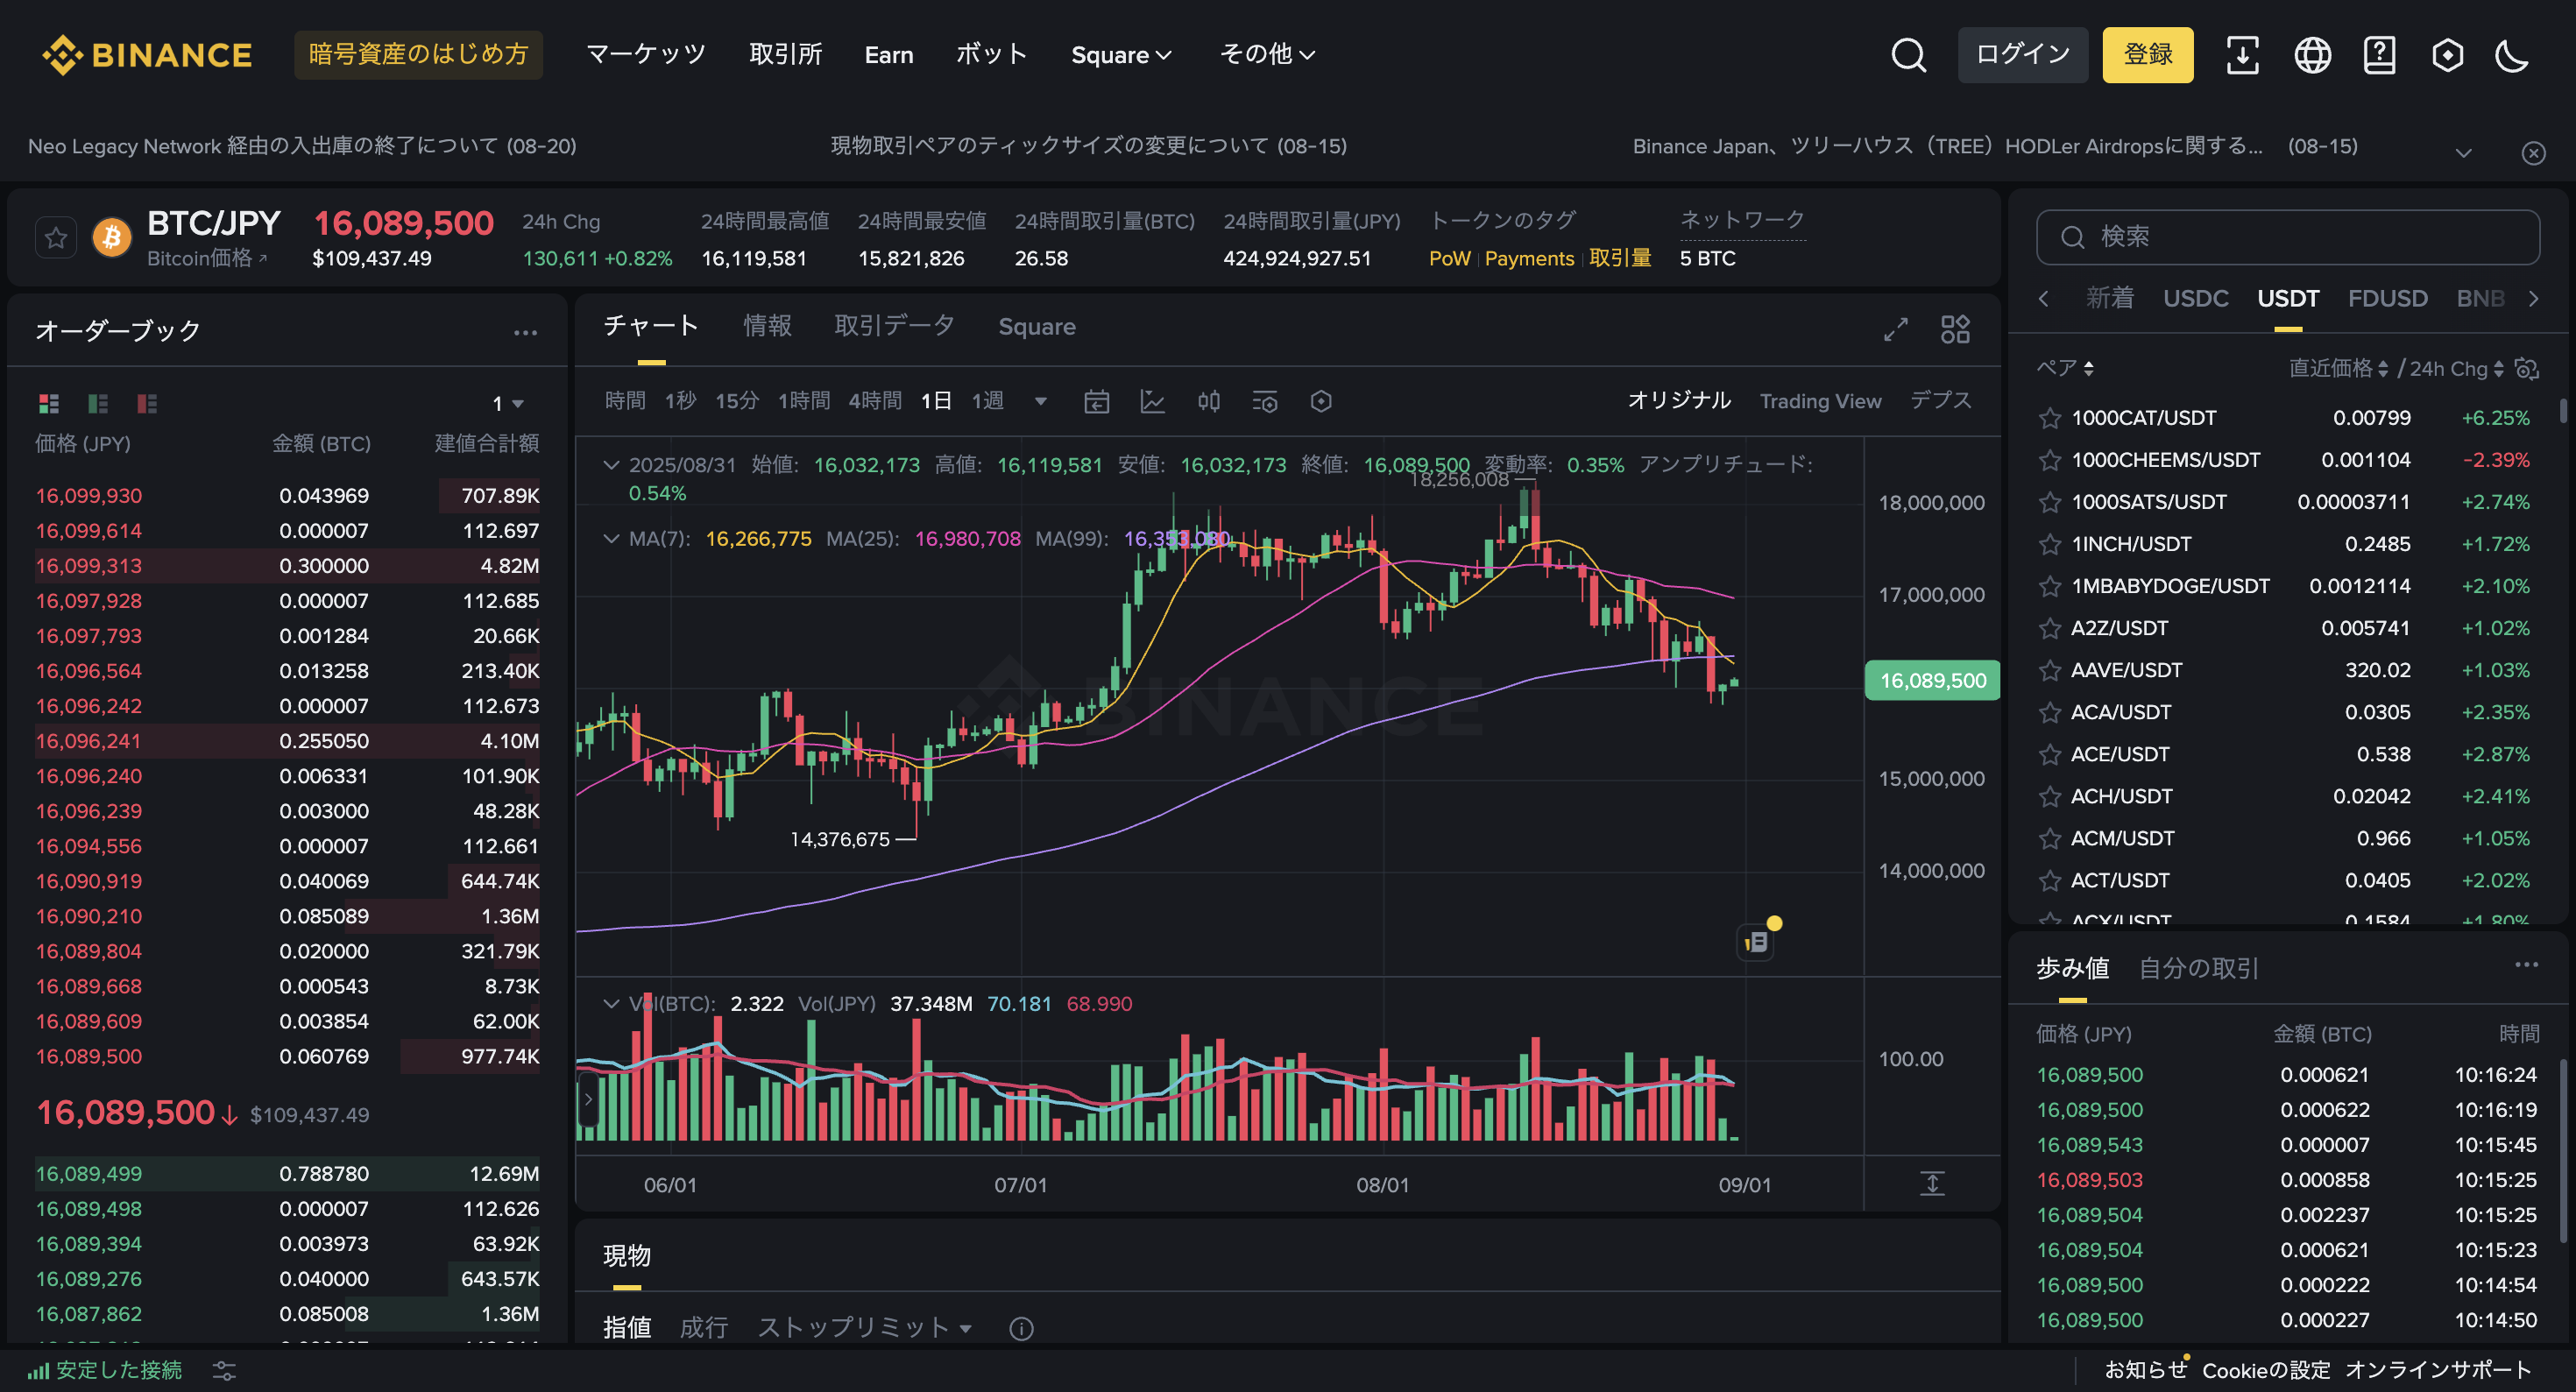The image size is (2576, 1392).
Task: Expand chart to fullscreen
Action: click(1895, 329)
